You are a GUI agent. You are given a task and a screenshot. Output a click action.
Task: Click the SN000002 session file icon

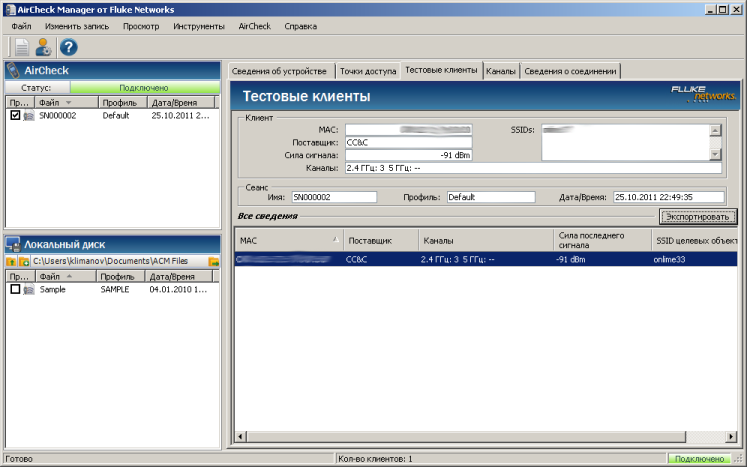tap(29, 115)
